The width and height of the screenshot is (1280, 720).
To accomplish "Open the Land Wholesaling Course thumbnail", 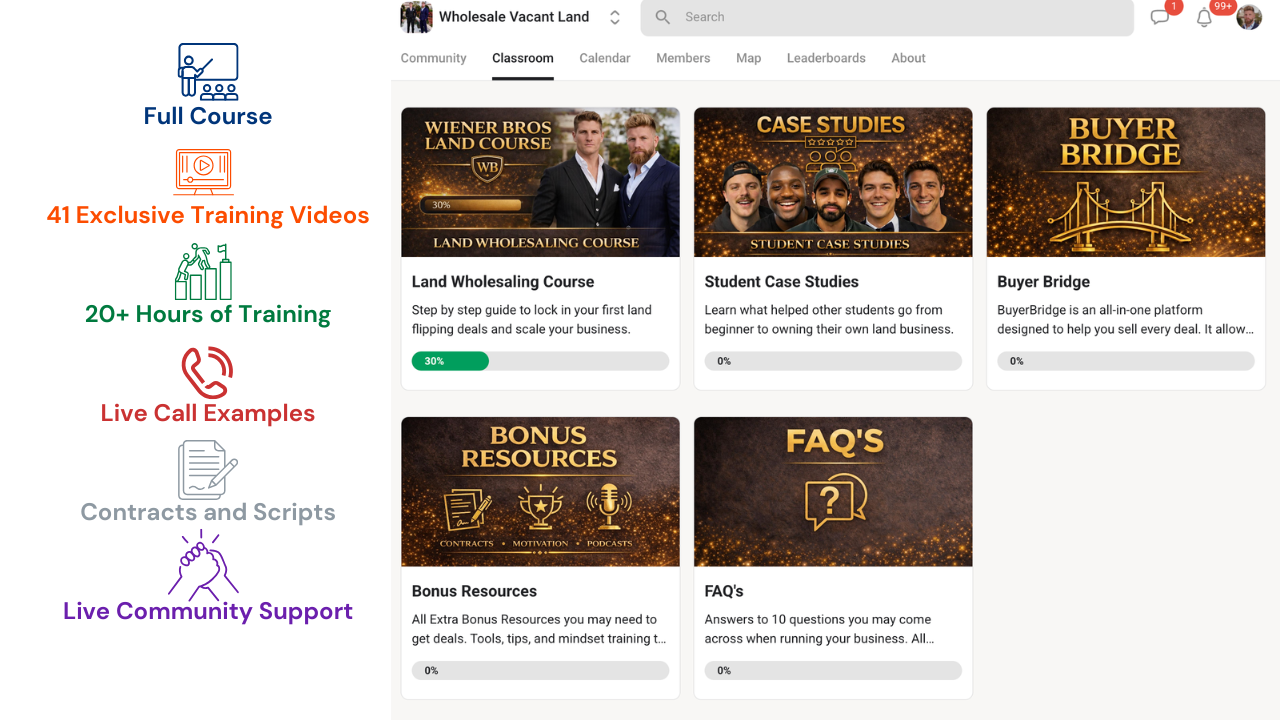I will [x=540, y=182].
